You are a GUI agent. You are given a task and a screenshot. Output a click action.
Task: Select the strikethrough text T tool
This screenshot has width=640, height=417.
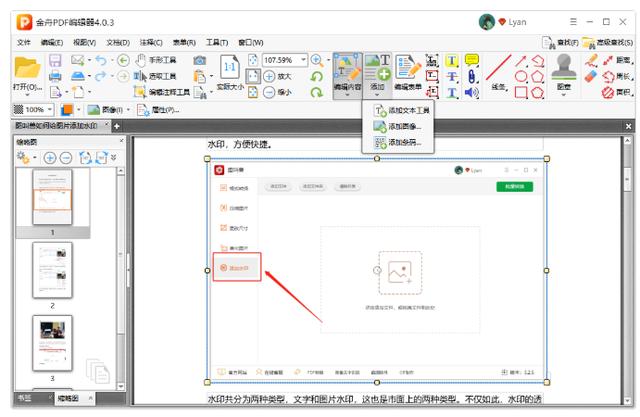tap(452, 76)
